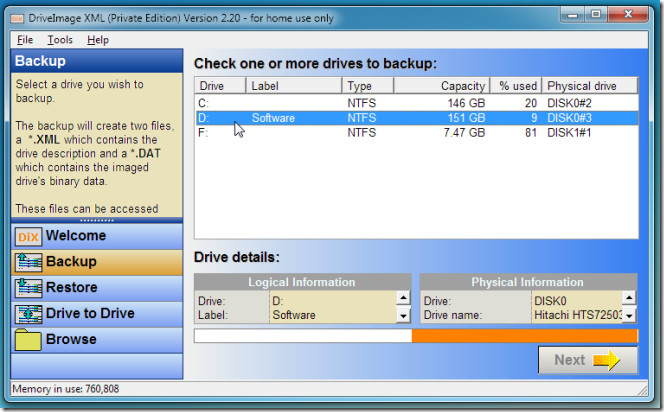Click the Software value in Logical Information
664x412 pixels.
pos(294,315)
